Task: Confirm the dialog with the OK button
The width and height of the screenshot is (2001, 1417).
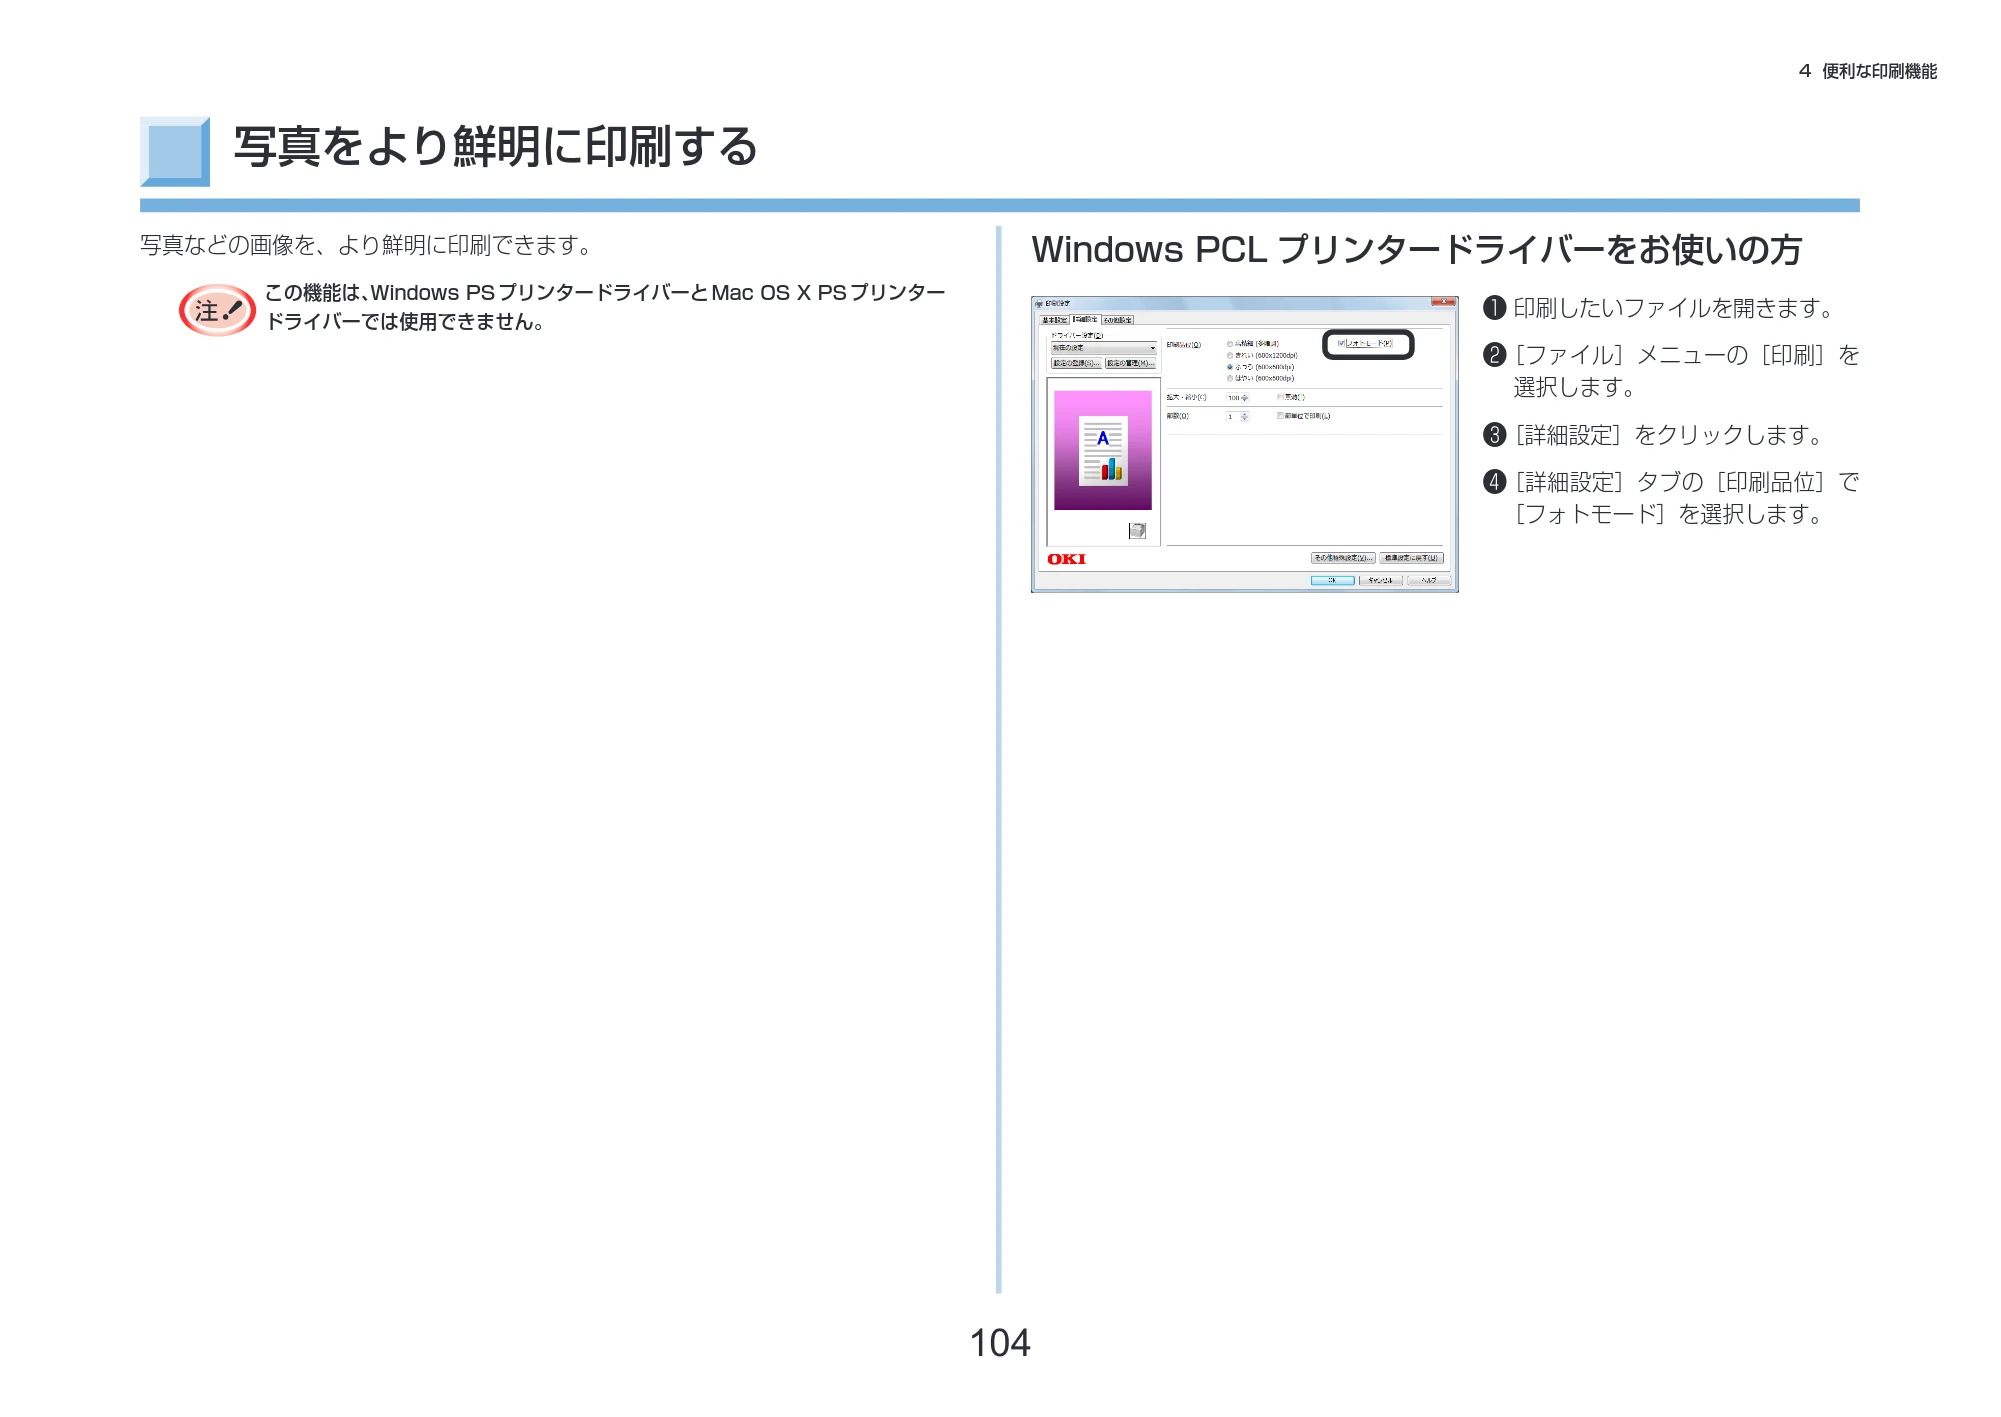Action: pyautogui.click(x=1332, y=581)
